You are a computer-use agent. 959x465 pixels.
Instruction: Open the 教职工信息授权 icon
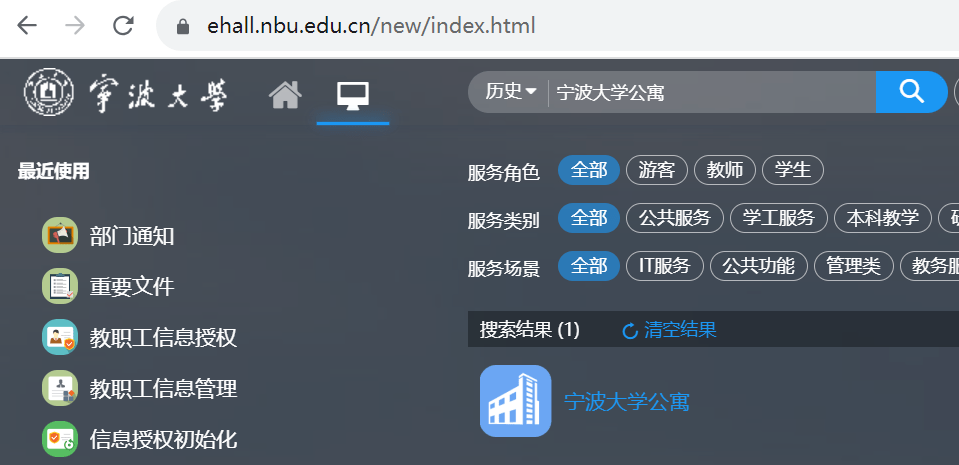pos(60,337)
